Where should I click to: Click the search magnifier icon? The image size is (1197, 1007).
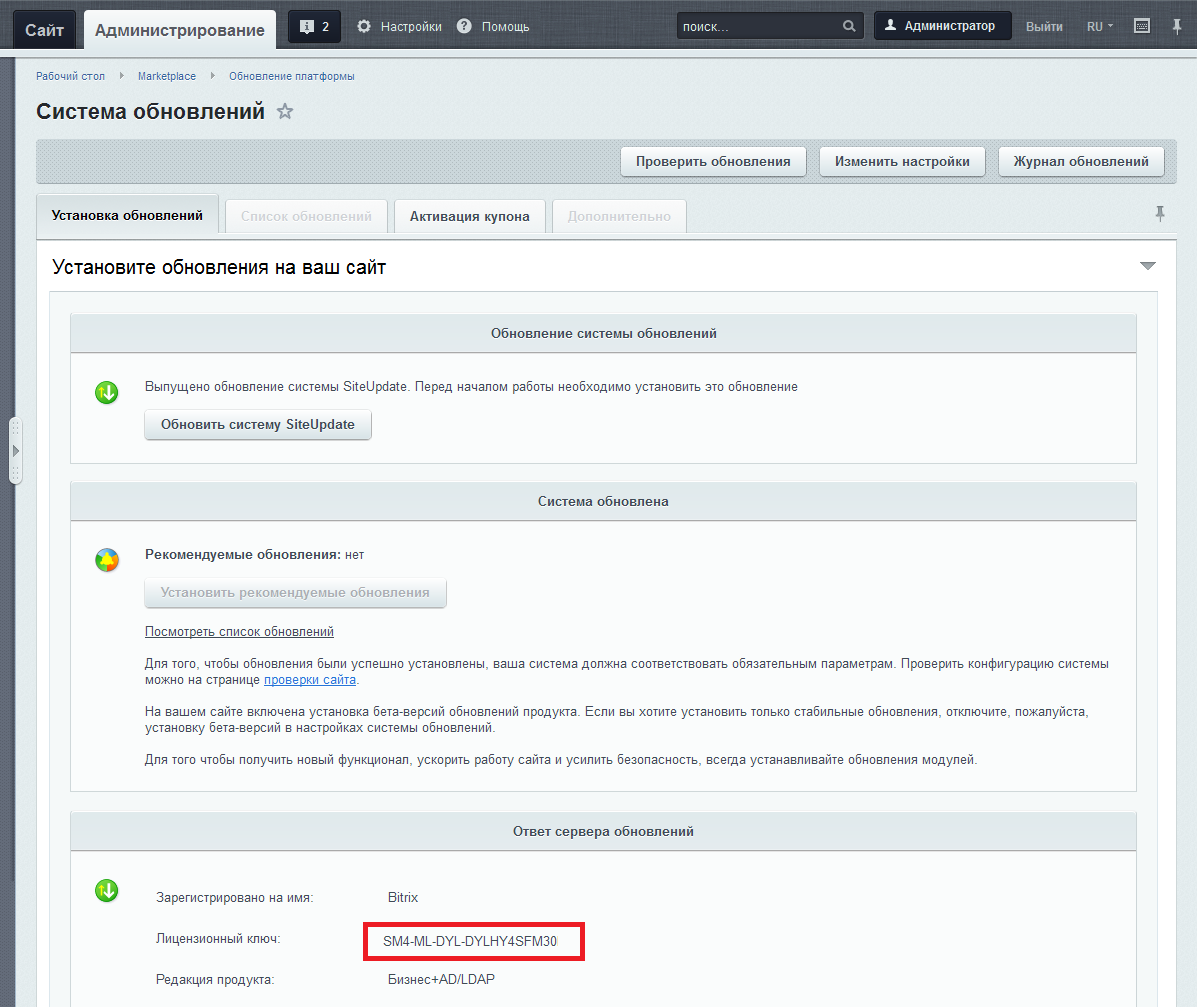coord(849,27)
